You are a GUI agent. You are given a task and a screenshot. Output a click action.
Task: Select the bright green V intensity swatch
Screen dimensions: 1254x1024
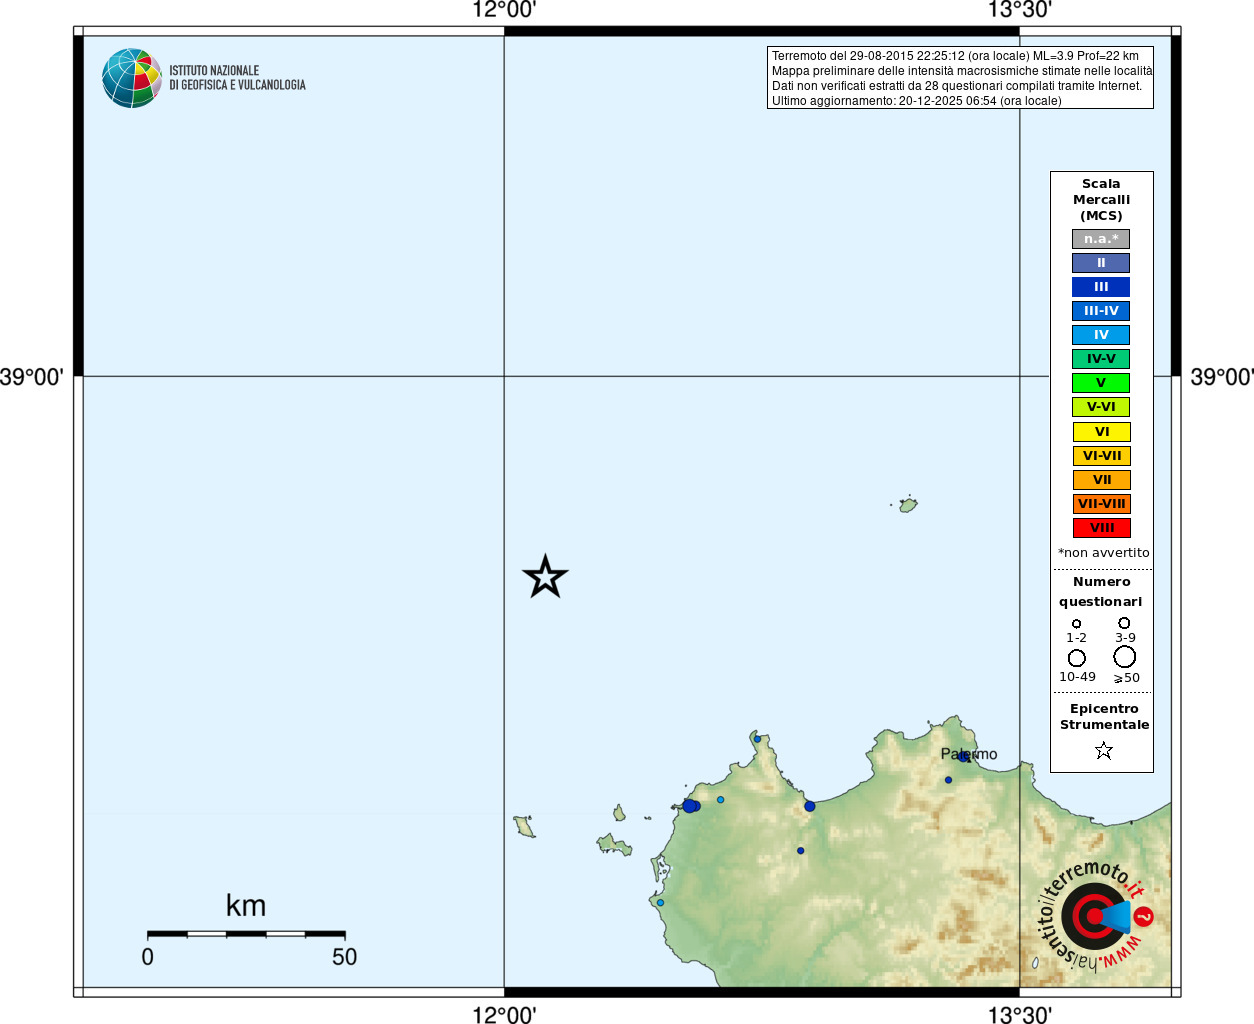point(1101,383)
